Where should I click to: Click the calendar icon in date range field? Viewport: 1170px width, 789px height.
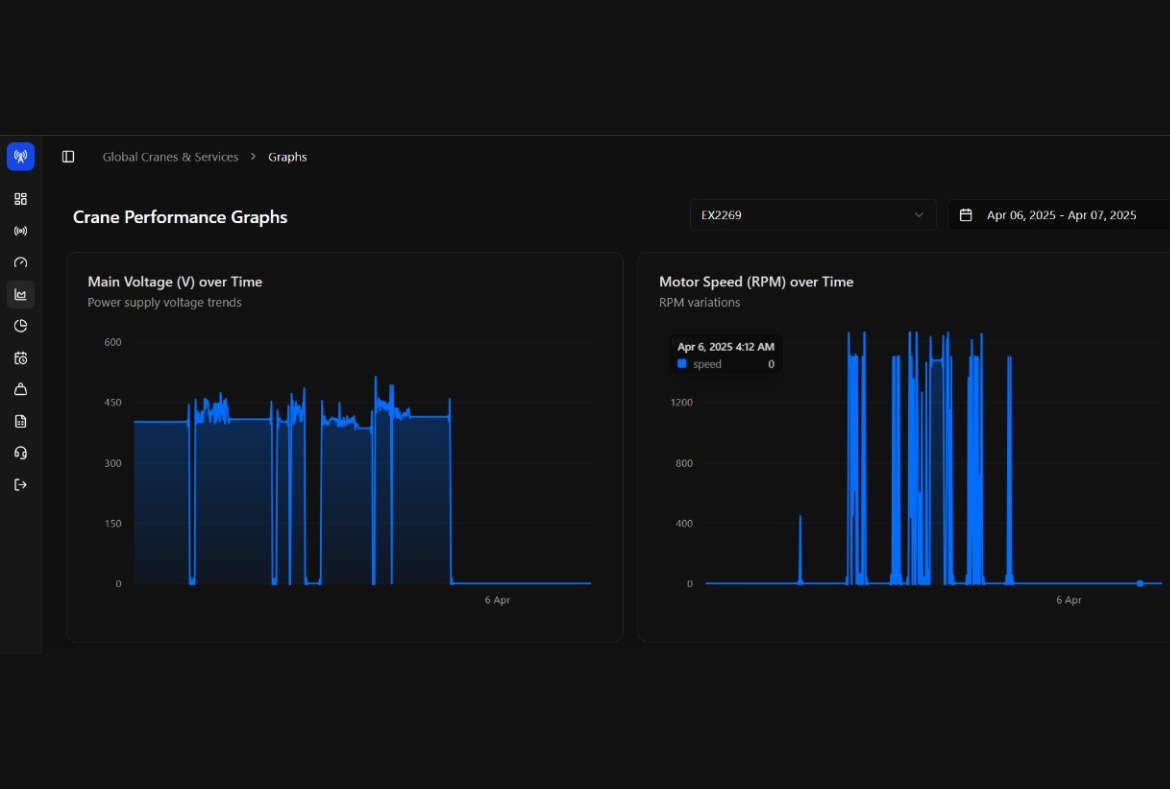(x=966, y=215)
